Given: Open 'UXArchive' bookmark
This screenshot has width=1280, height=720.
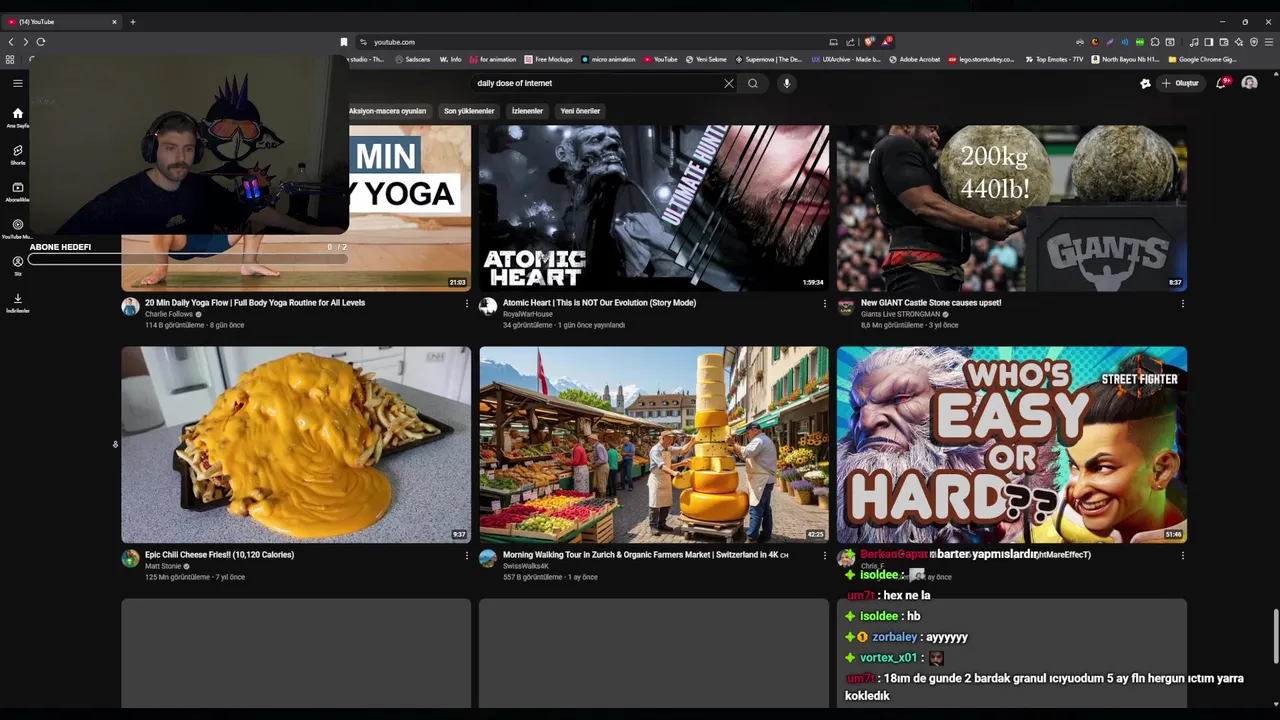Looking at the screenshot, I should 847,60.
